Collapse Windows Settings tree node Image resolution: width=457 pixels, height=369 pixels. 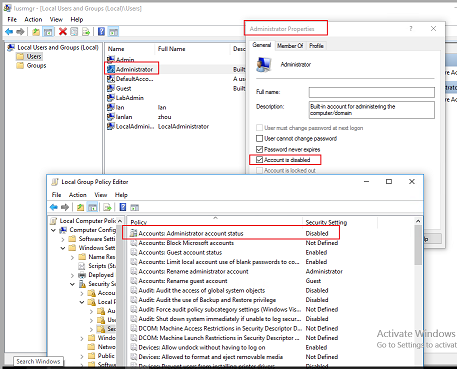63,248
